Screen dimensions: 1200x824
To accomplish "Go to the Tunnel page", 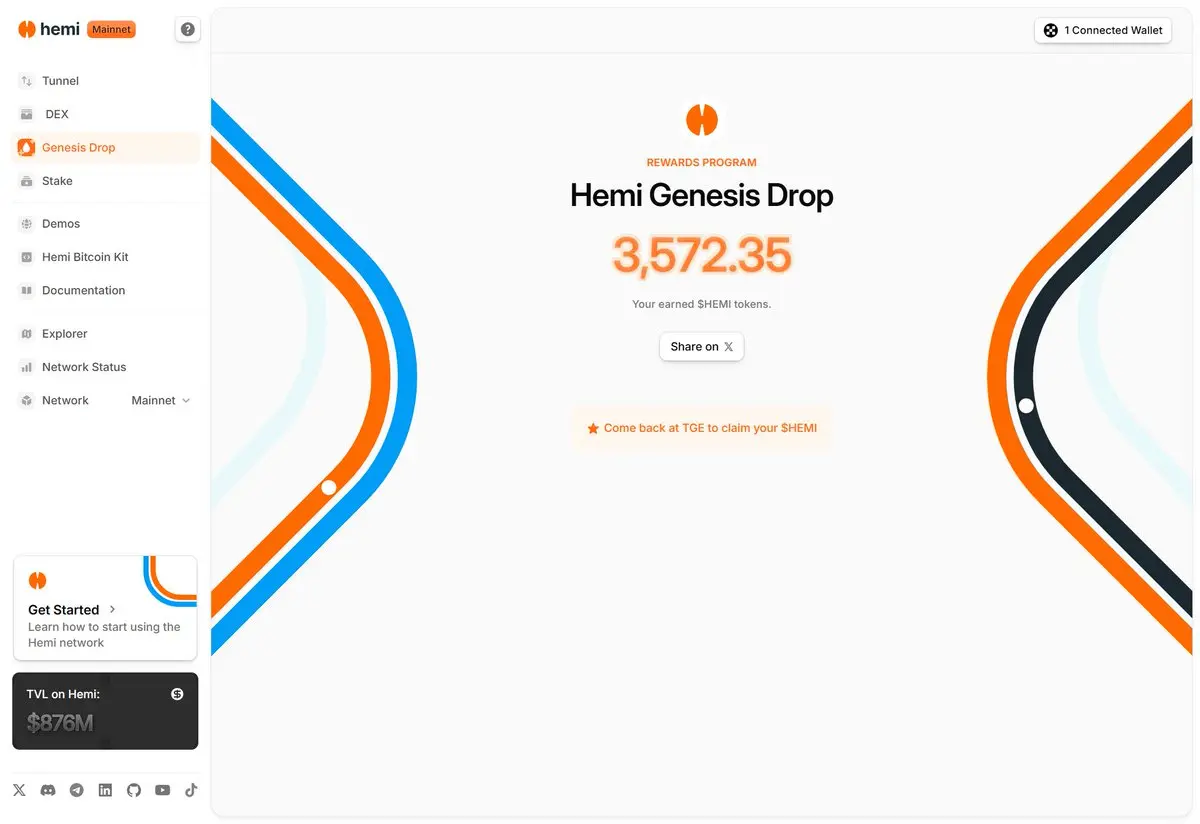I will [105, 81].
